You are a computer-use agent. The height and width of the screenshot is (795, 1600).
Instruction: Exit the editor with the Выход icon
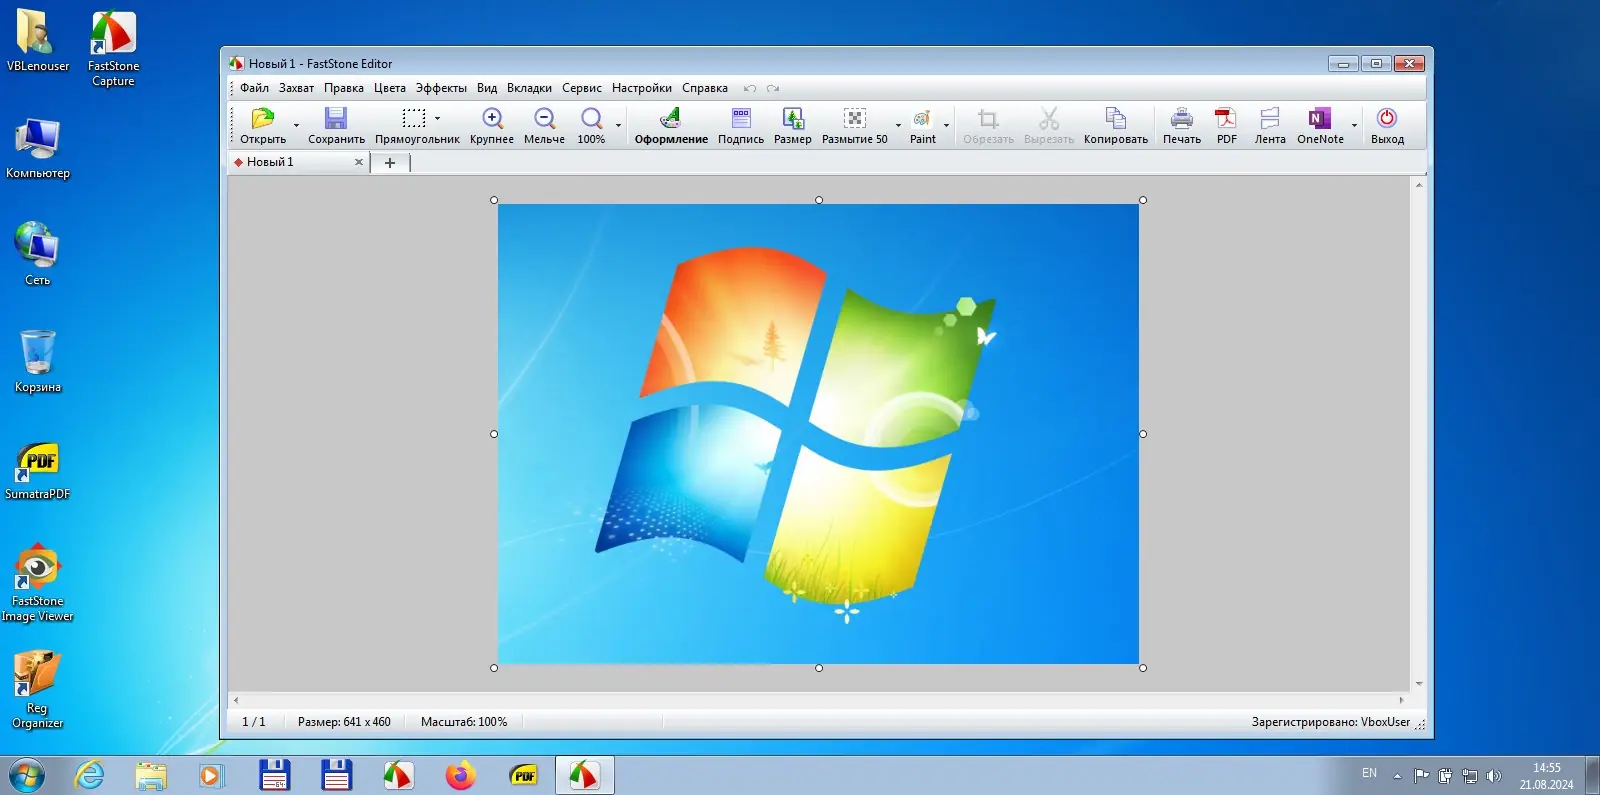click(x=1387, y=119)
